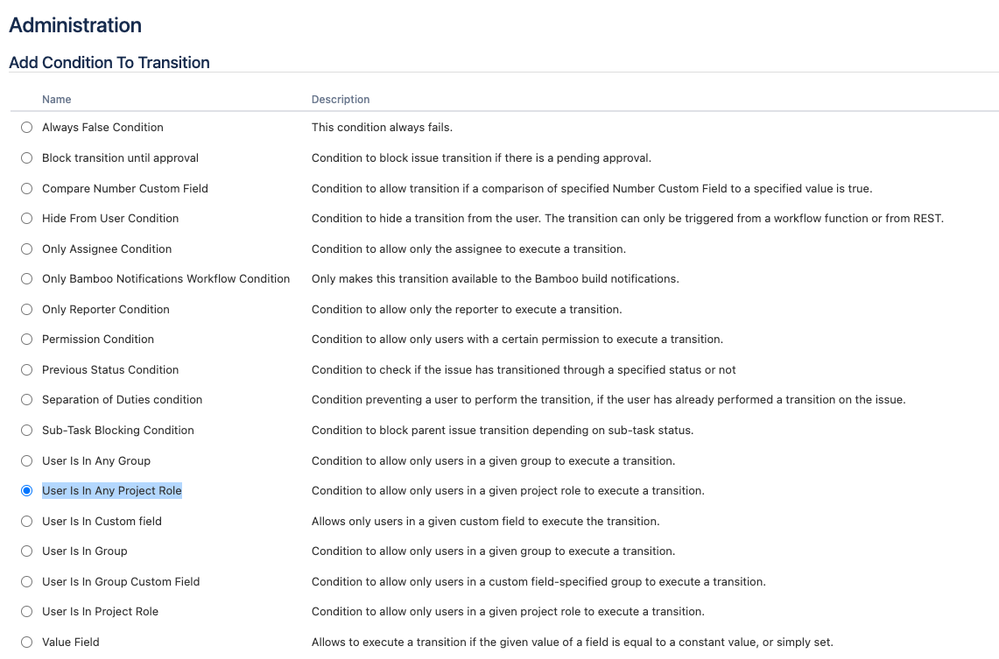This screenshot has width=999, height=659.
Task: Pick Only Bamboo Notifications Workflow Condition
Action: [26, 278]
